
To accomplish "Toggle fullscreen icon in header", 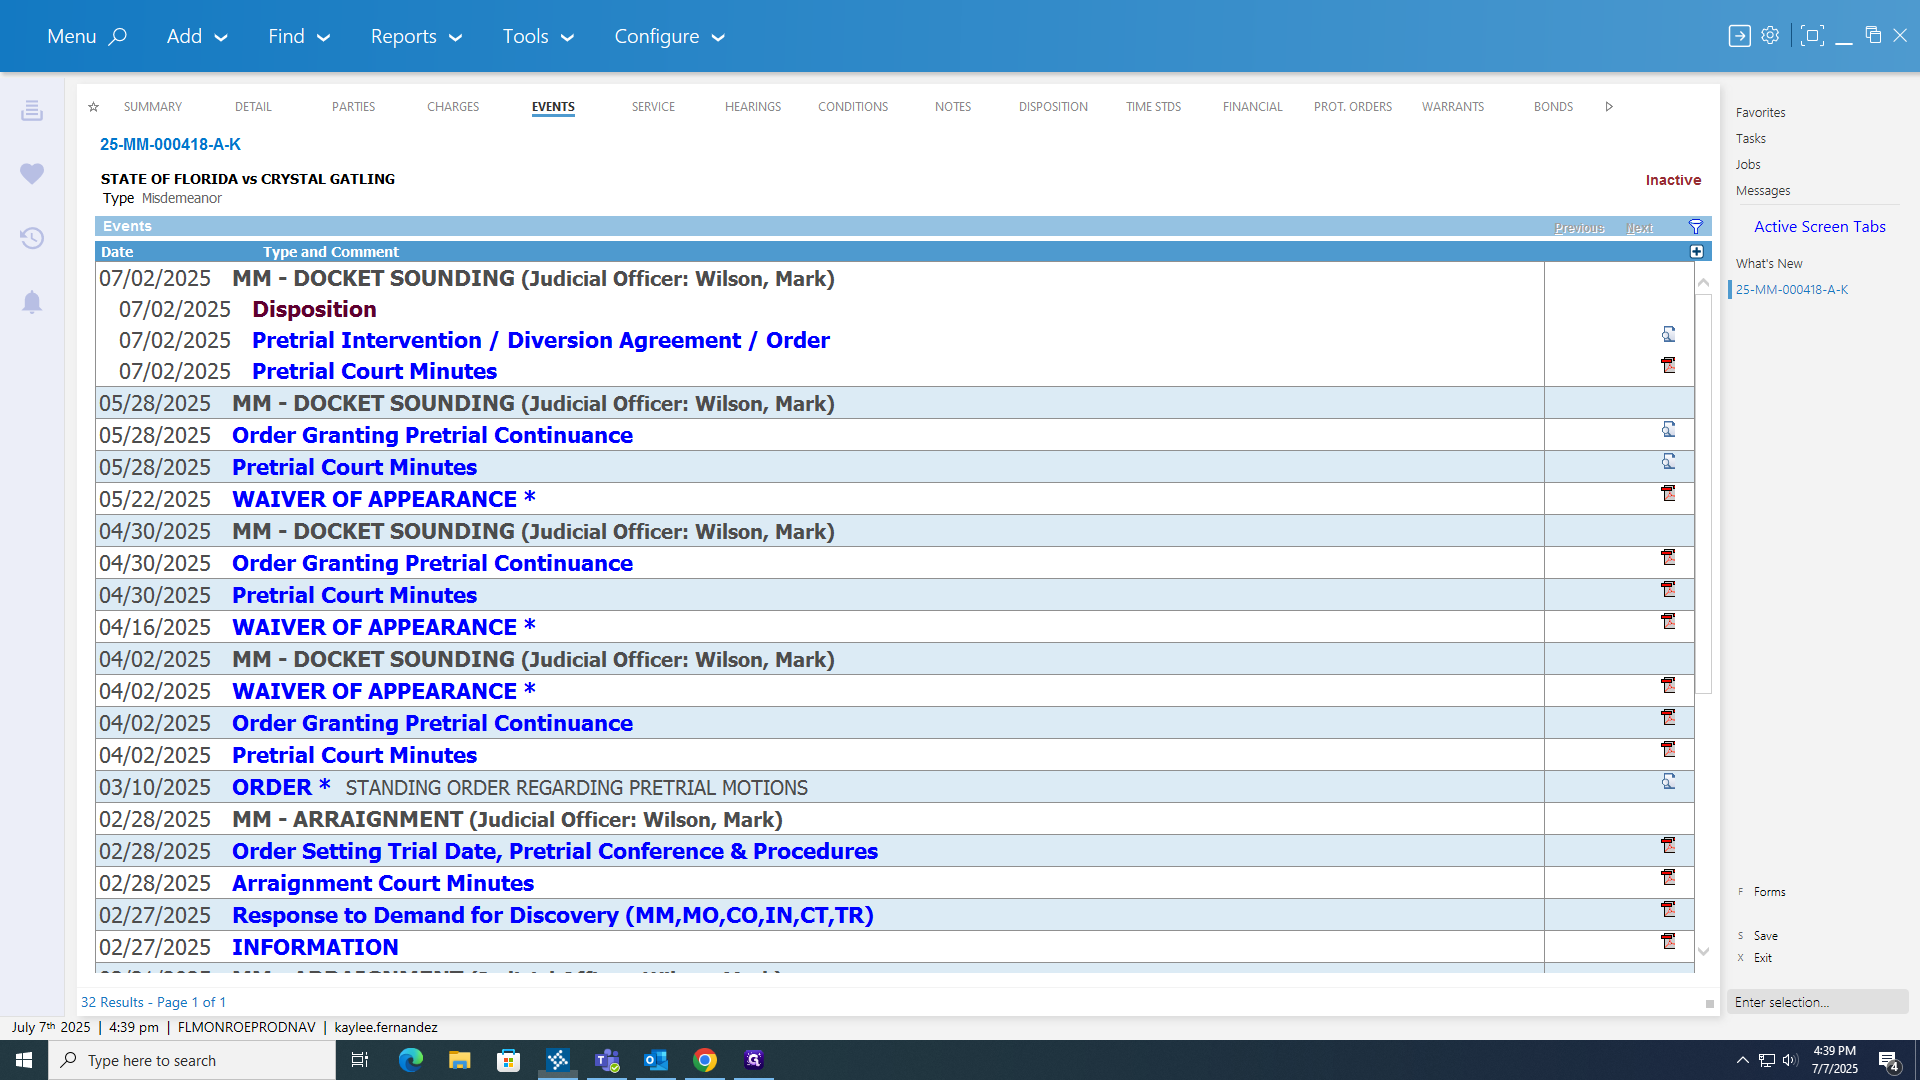I will tap(1811, 36).
